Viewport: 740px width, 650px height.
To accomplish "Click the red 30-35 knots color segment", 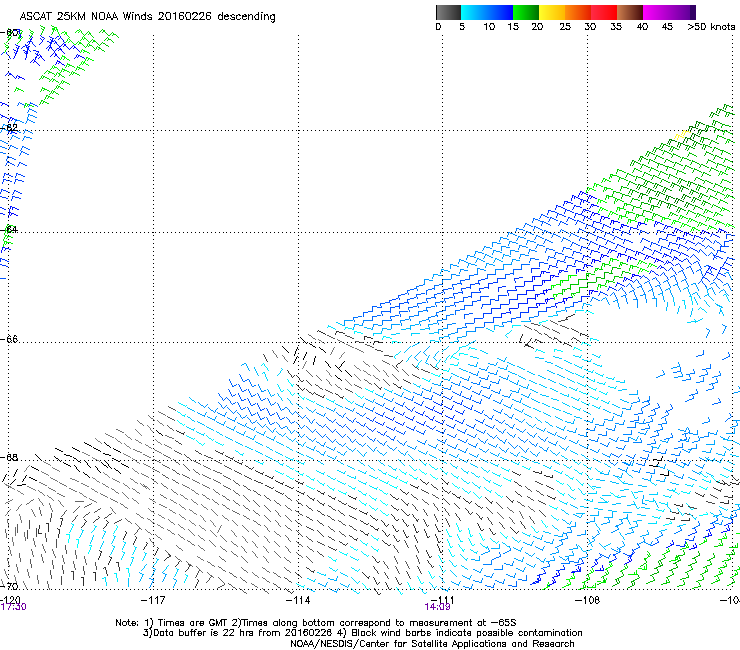I will pyautogui.click(x=604, y=12).
